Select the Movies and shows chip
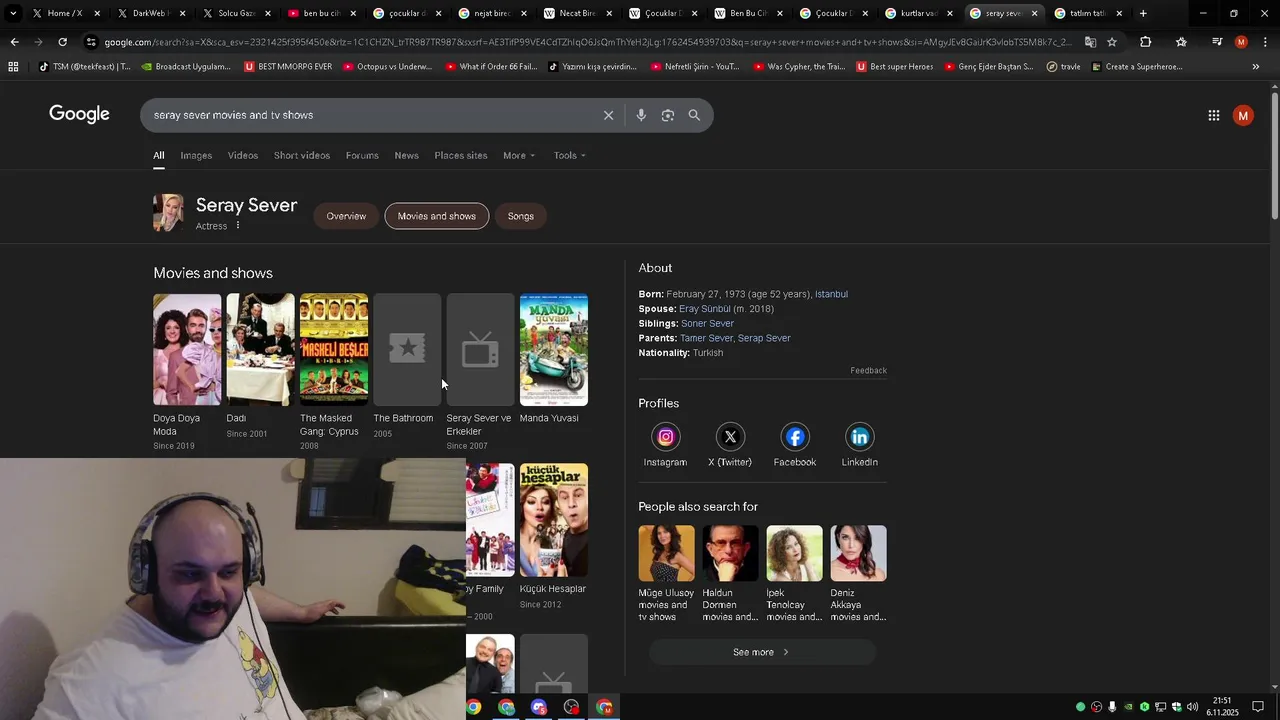 (x=437, y=216)
